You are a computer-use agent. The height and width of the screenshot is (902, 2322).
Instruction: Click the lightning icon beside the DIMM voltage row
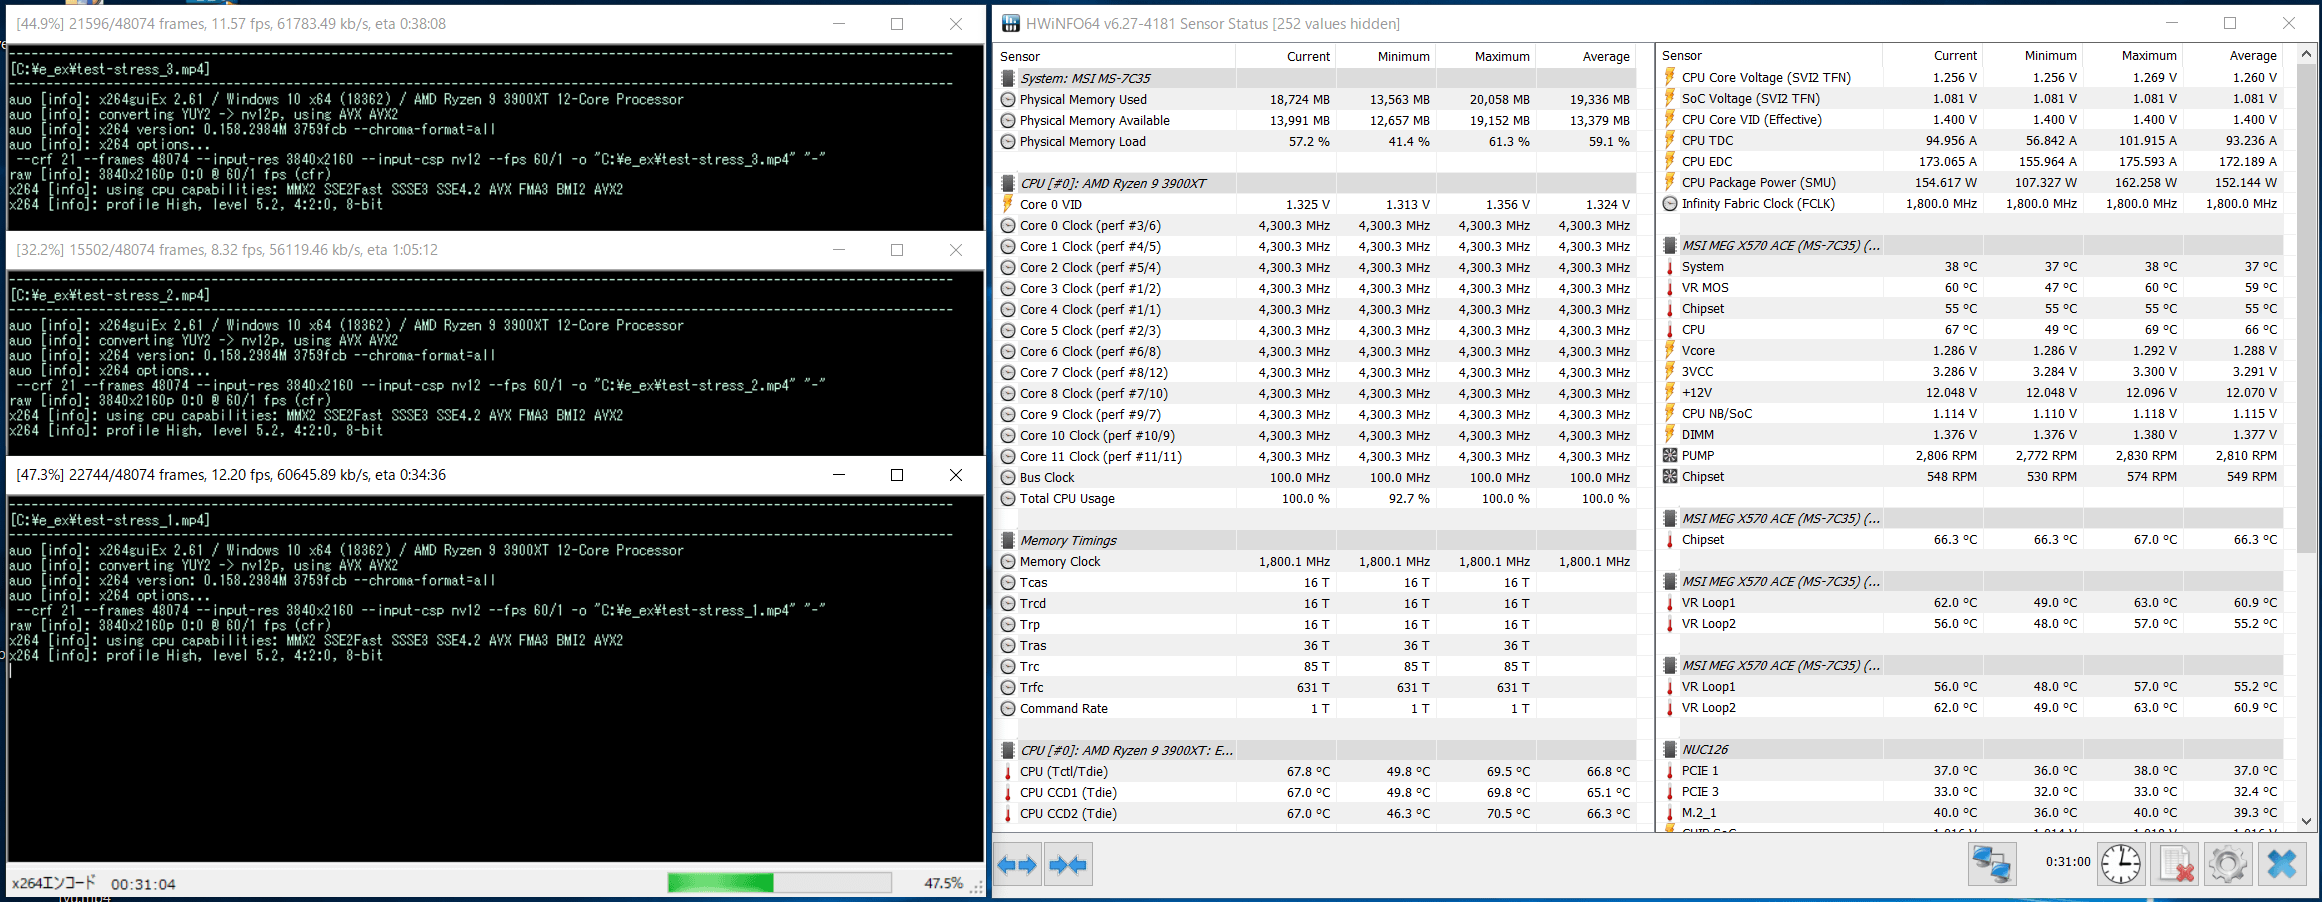1669,434
